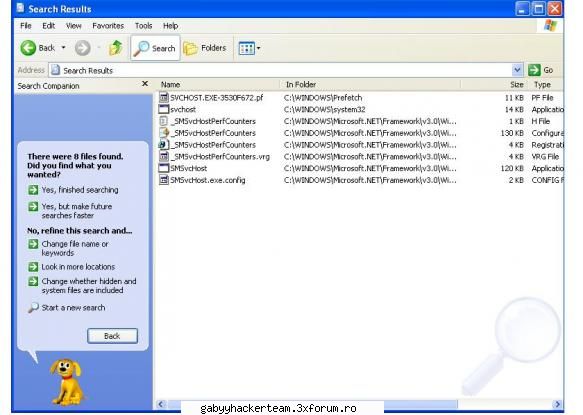Screen dimensions: 583x415
Task: Click the svchost file name
Action: [183, 110]
